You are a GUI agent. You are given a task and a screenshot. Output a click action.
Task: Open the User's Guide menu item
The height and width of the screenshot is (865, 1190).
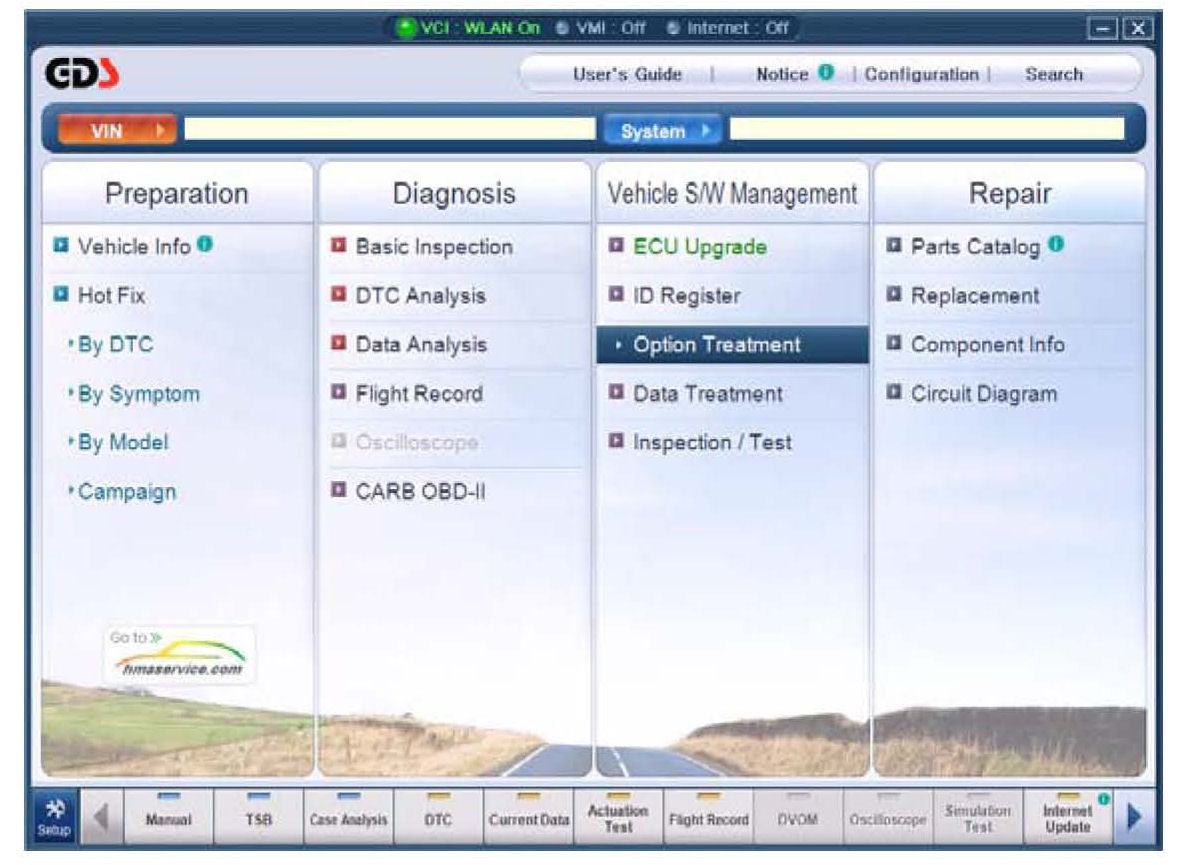(627, 75)
